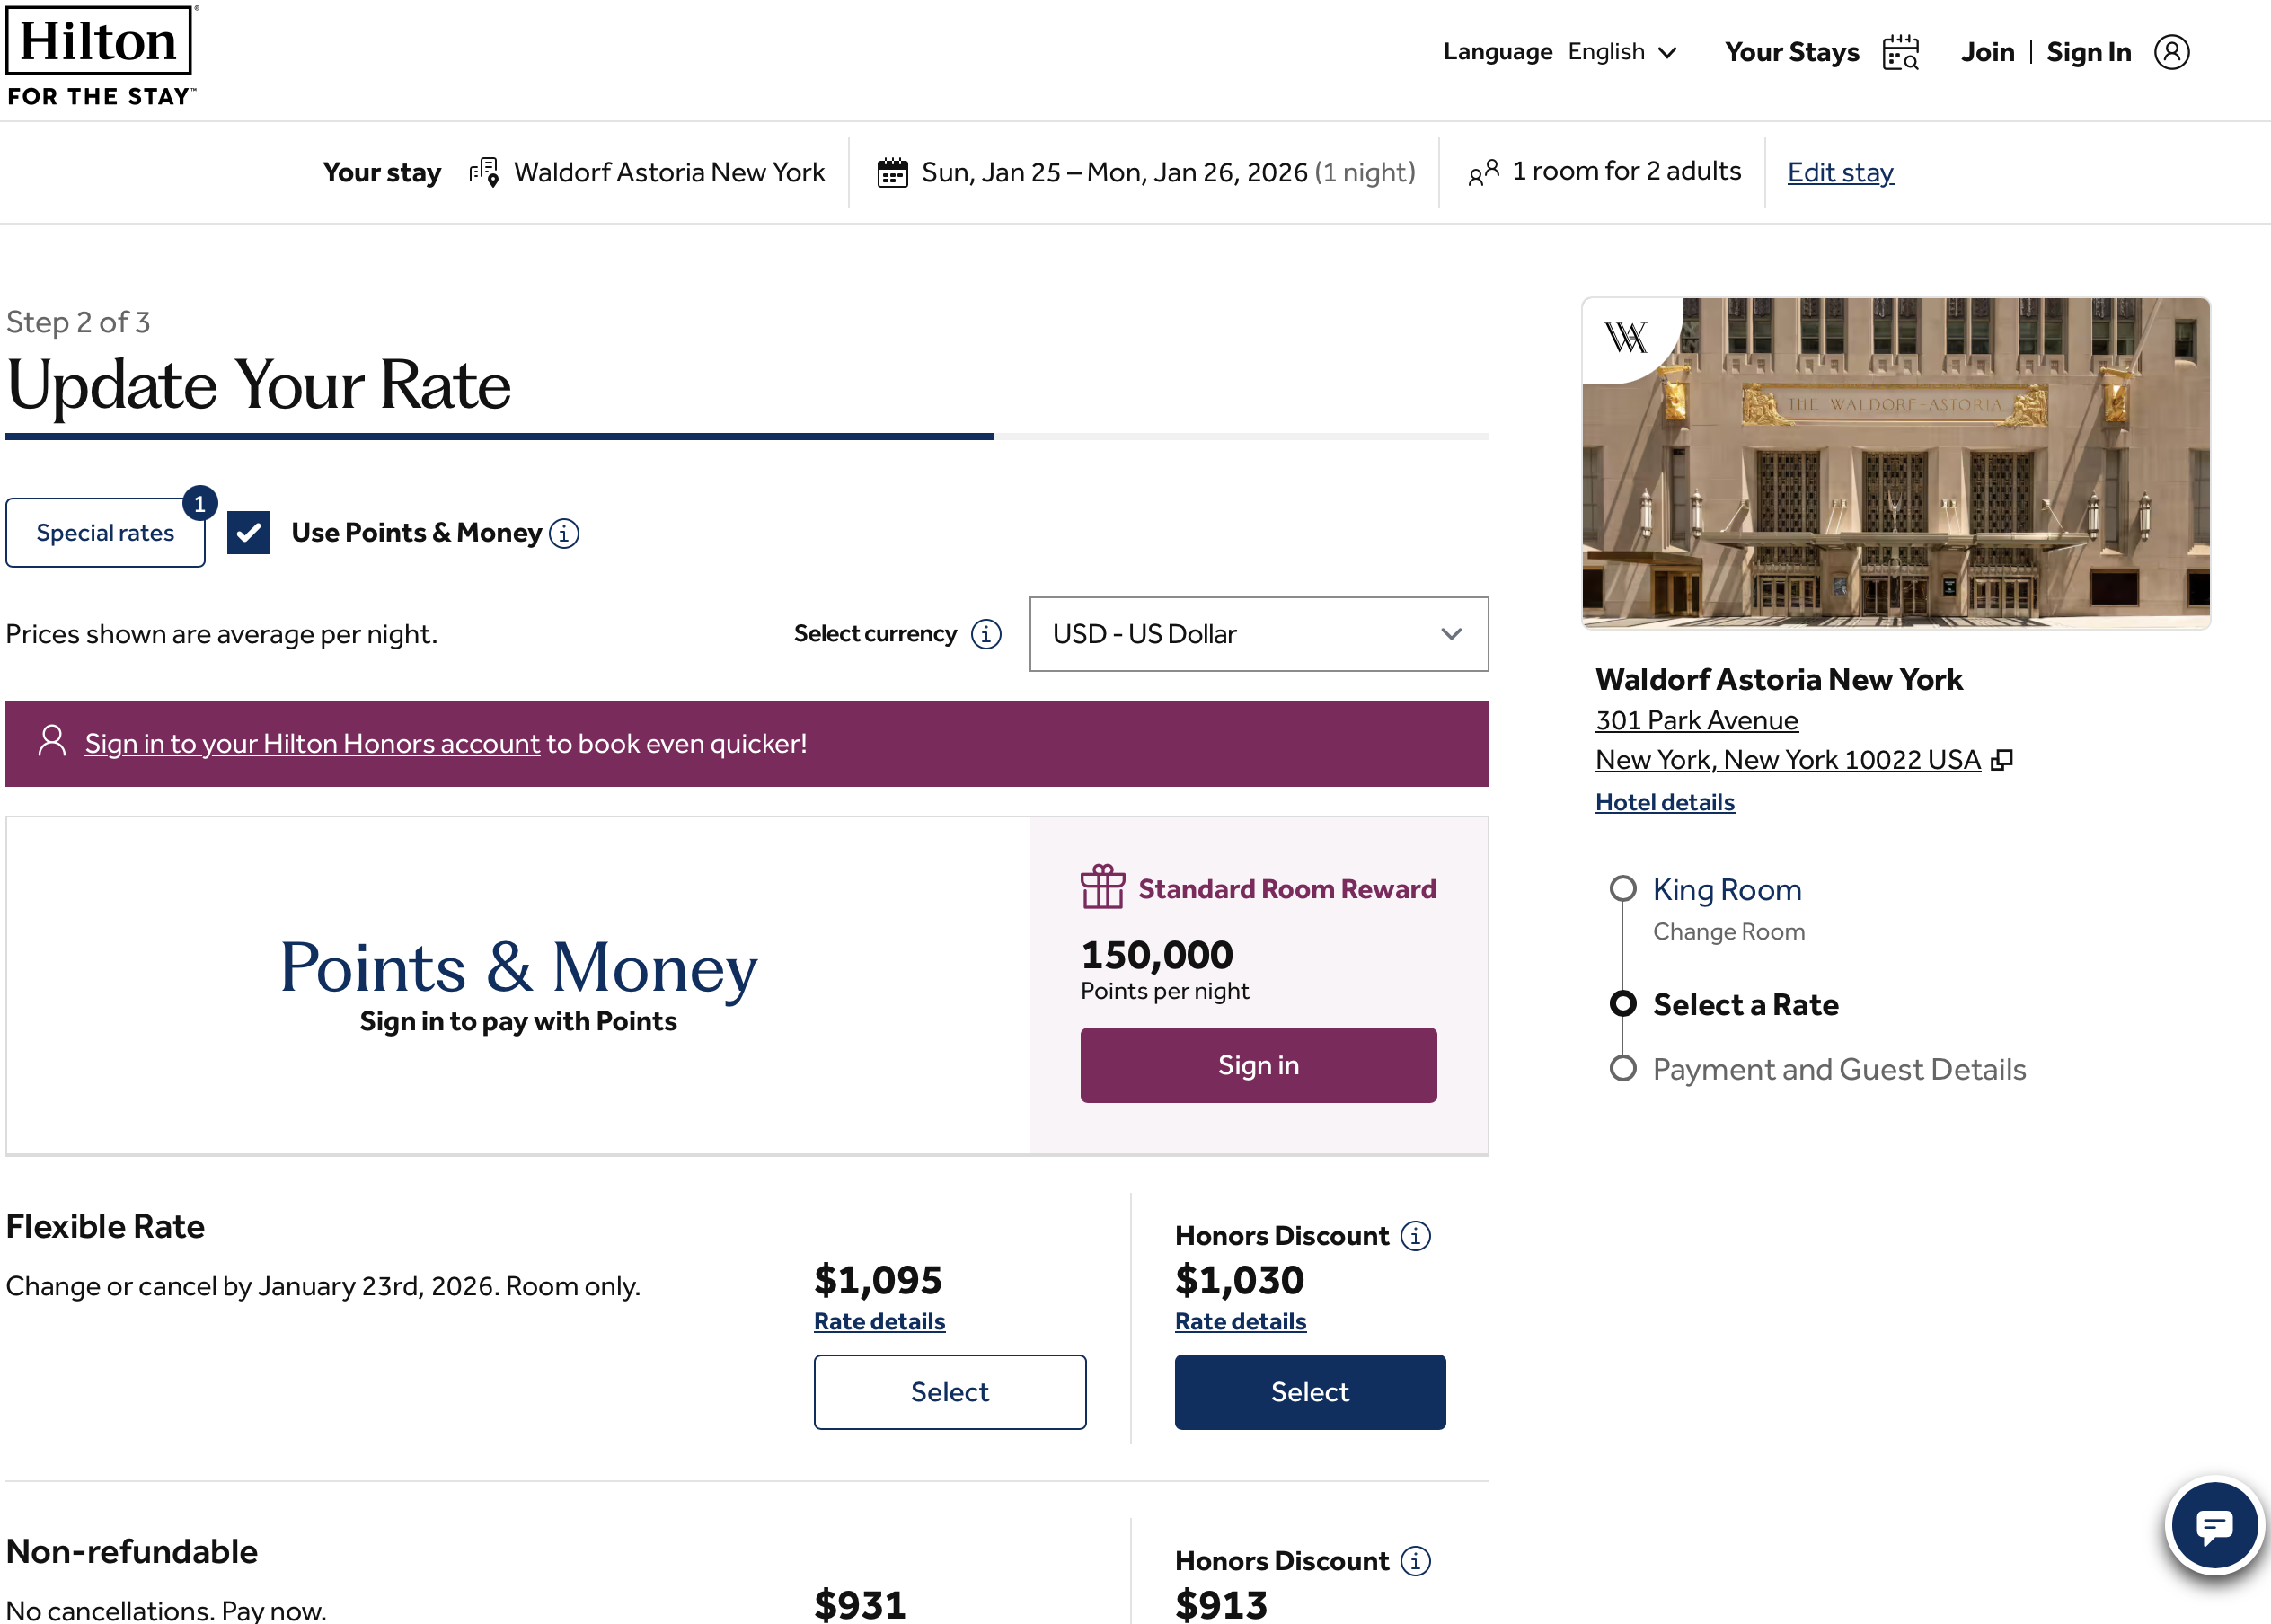Open Your Stays calendar icon
This screenshot has height=1624, width=2271.
pyautogui.click(x=1900, y=52)
